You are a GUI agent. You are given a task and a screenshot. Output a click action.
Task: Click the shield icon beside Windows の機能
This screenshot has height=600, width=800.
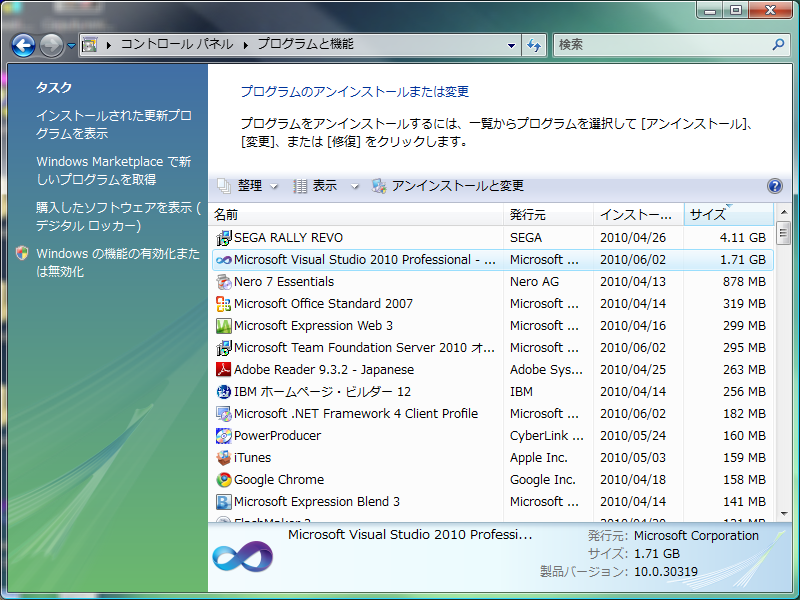coord(22,253)
